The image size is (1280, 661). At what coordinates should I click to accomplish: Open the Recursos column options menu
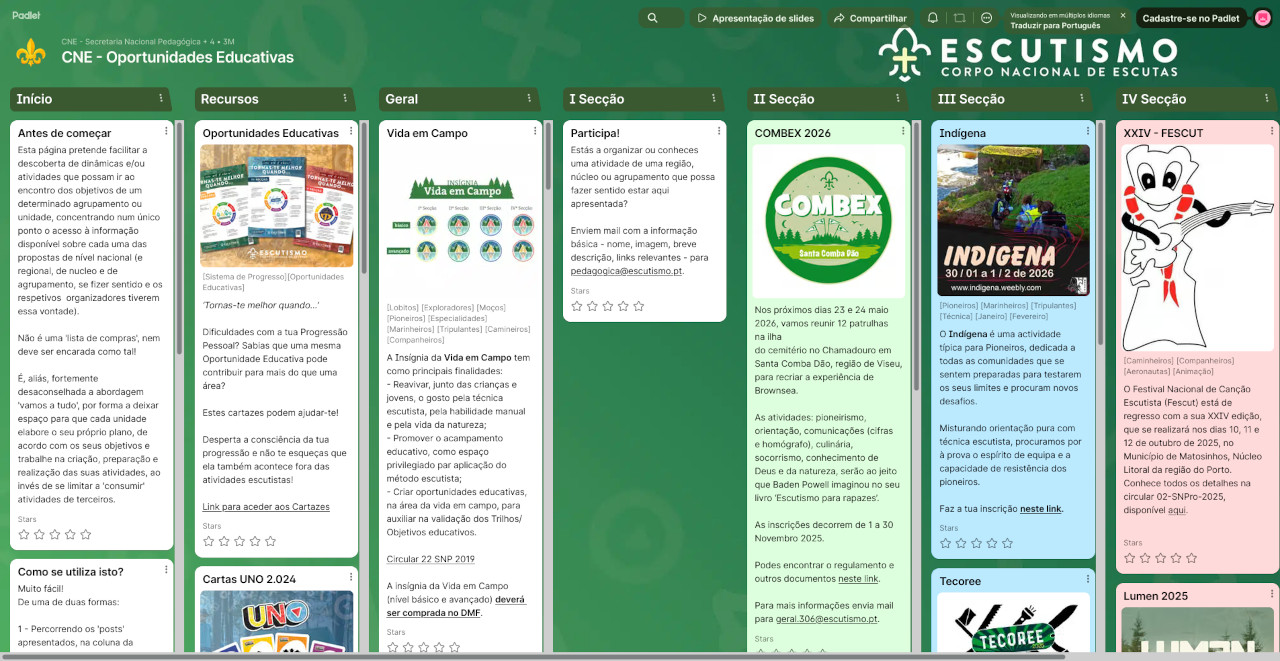tap(345, 98)
